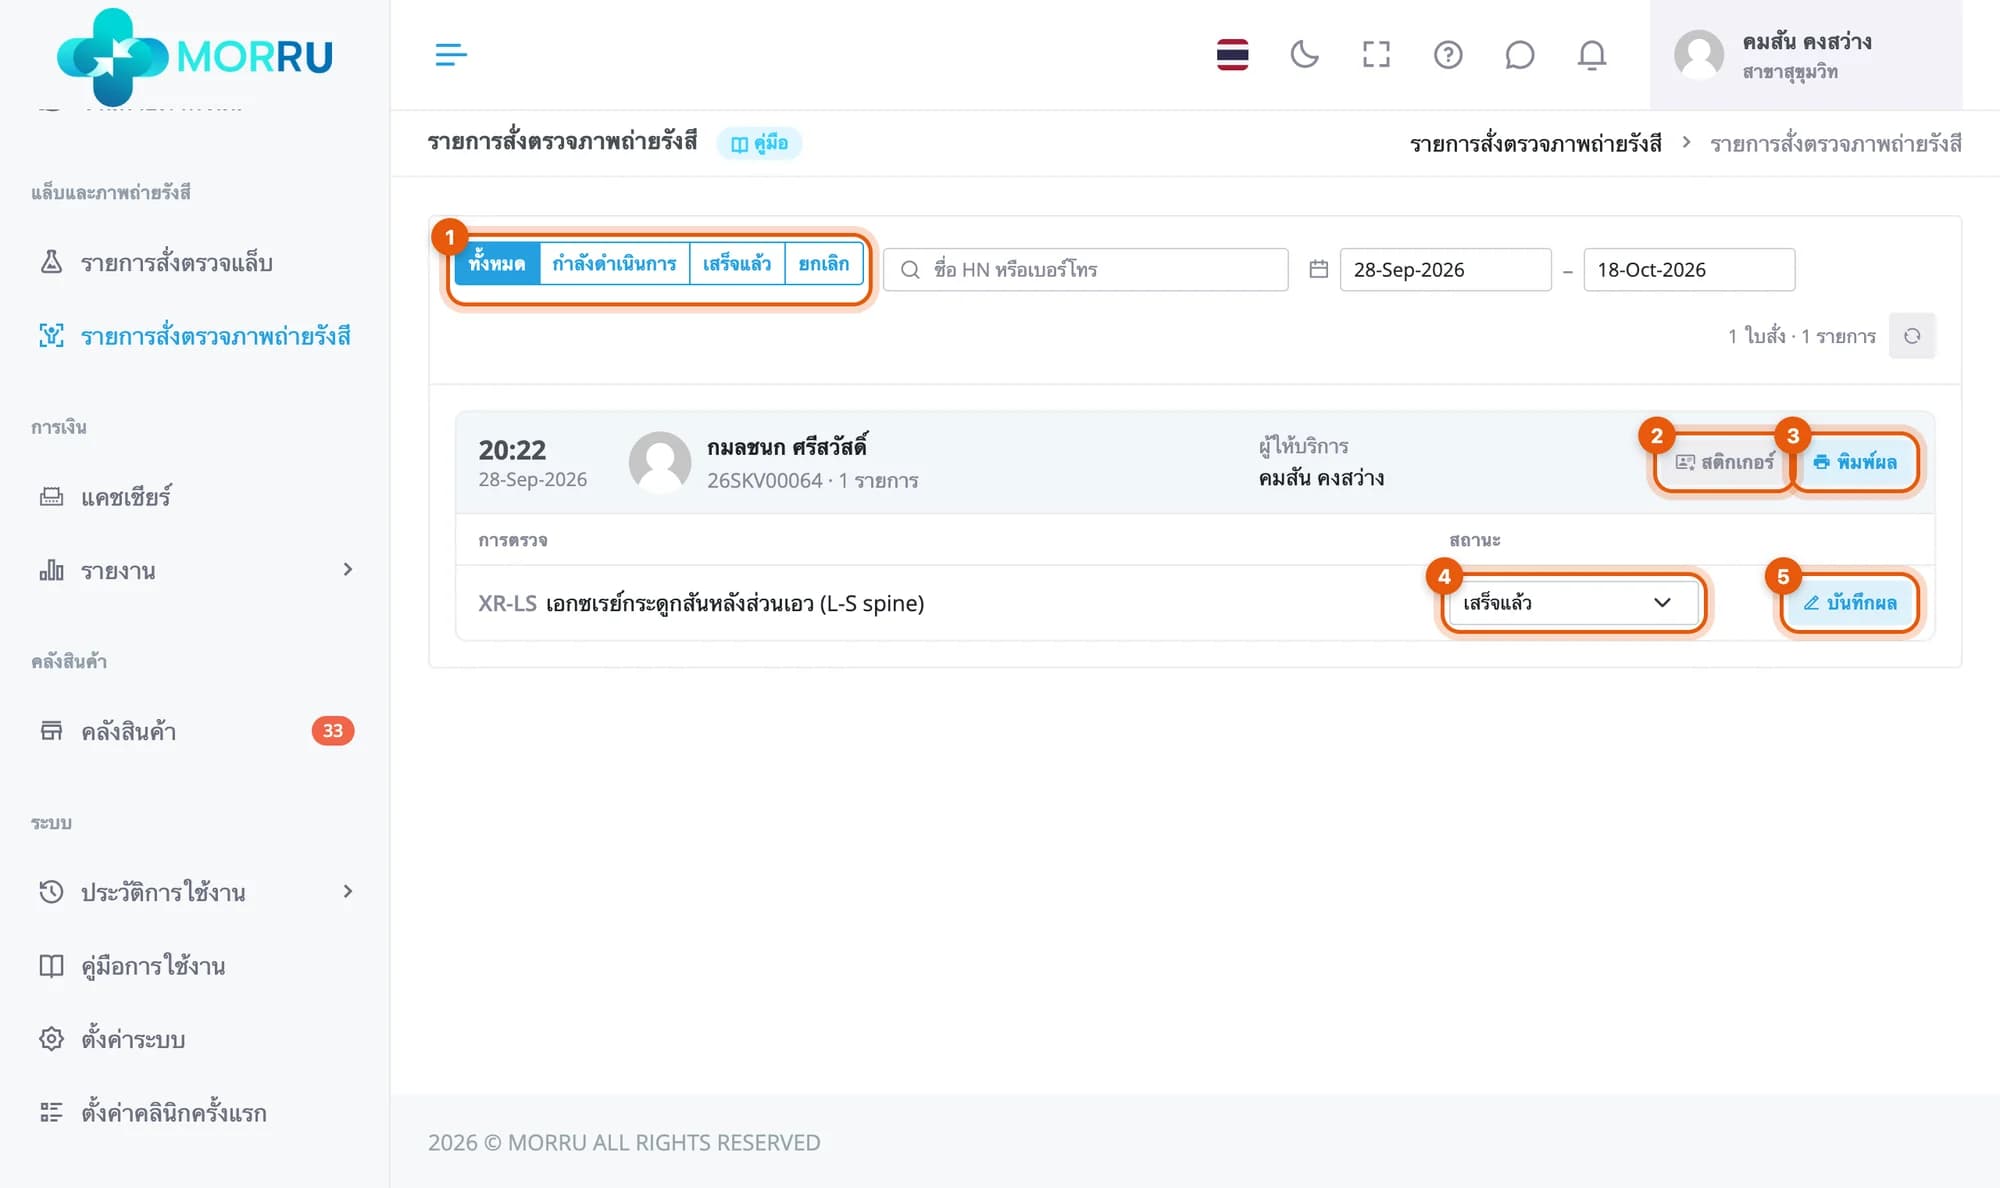The width and height of the screenshot is (2000, 1188).
Task: Open user profile คมสัน คงสว่าง
Action: pos(1806,55)
